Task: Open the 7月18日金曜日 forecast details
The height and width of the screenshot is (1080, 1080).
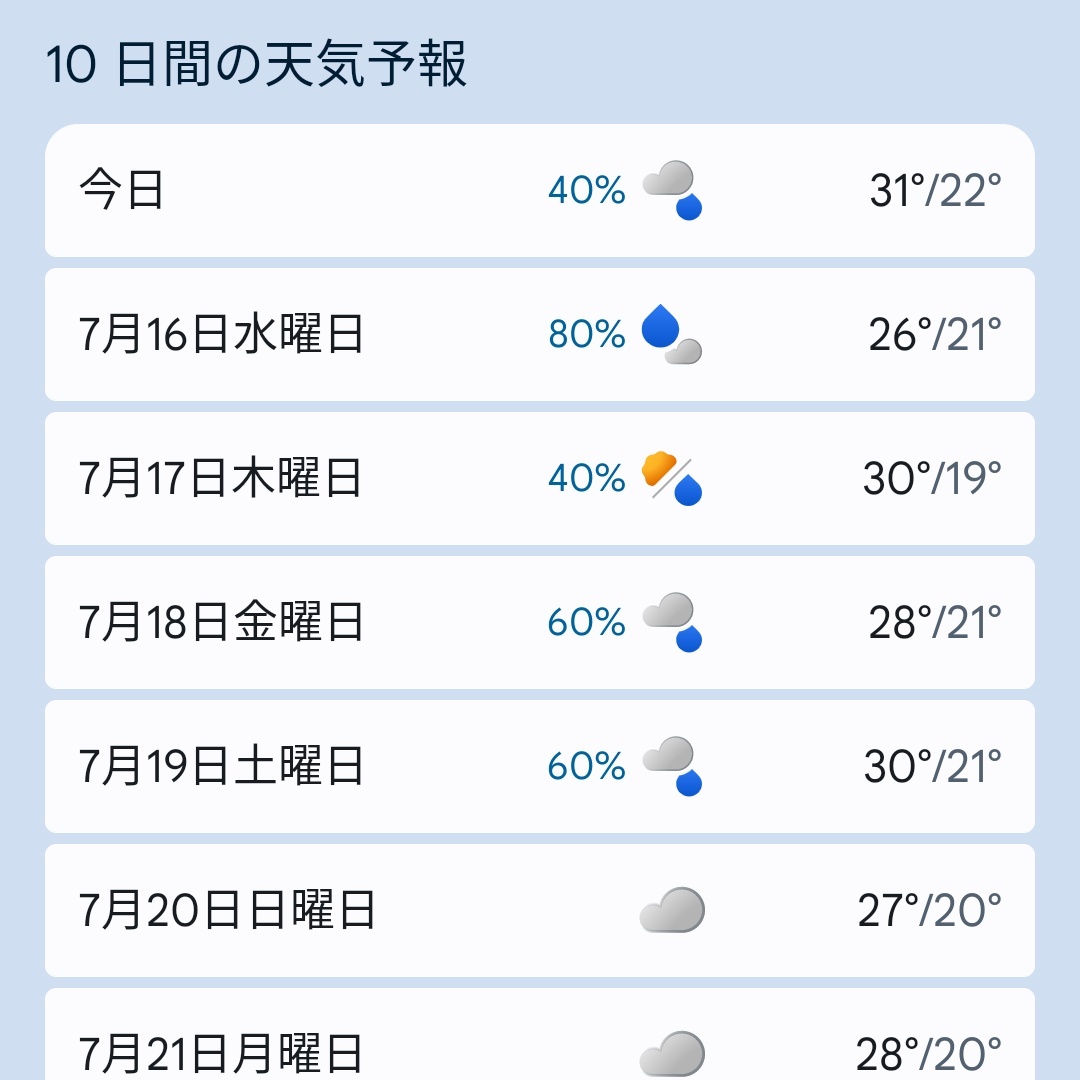Action: click(x=540, y=623)
